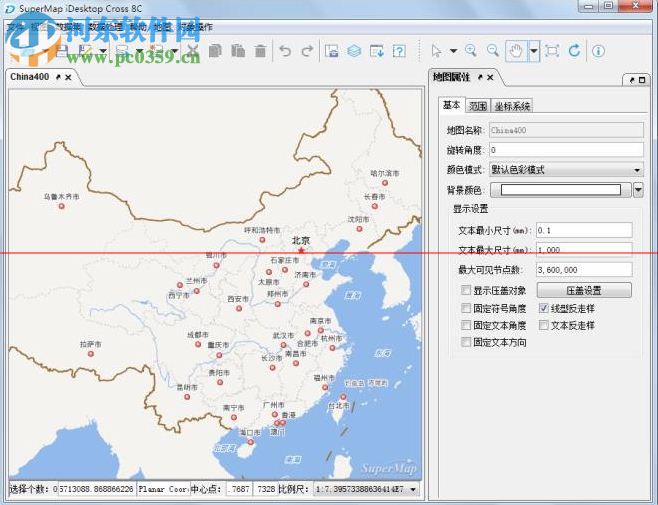Enable the 固定文本角度 checkbox
The width and height of the screenshot is (658, 505).
[x=466, y=325]
